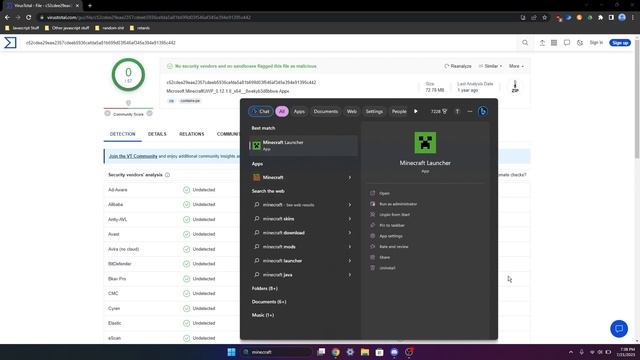Click the Chat button in search panel

[x=260, y=111]
